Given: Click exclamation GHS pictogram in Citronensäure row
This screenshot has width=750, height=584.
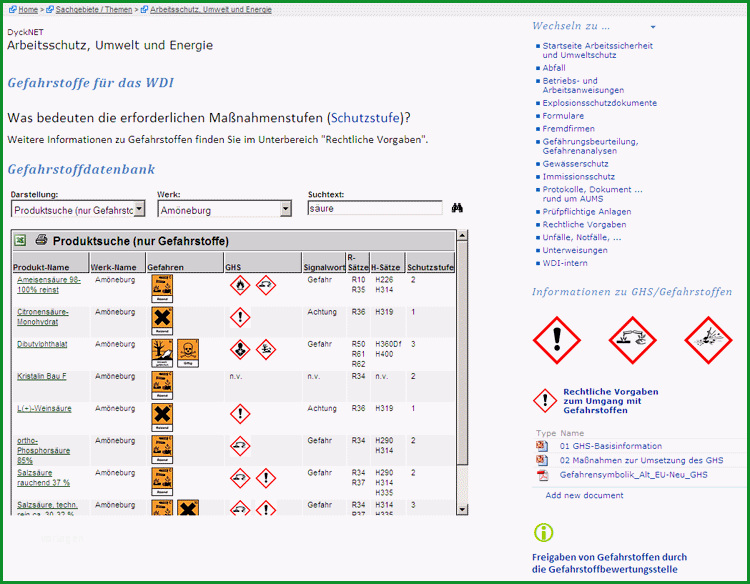Looking at the screenshot, I should pyautogui.click(x=240, y=318).
